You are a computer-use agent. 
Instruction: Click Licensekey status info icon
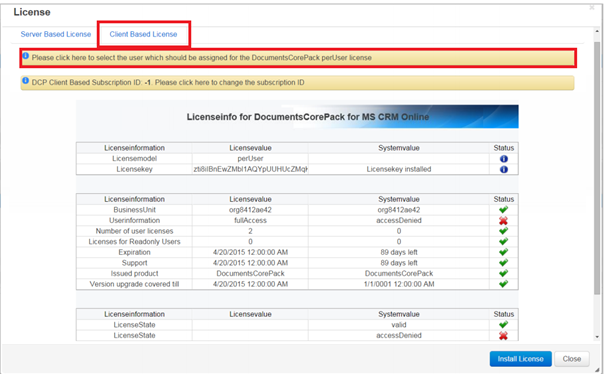[x=504, y=169]
